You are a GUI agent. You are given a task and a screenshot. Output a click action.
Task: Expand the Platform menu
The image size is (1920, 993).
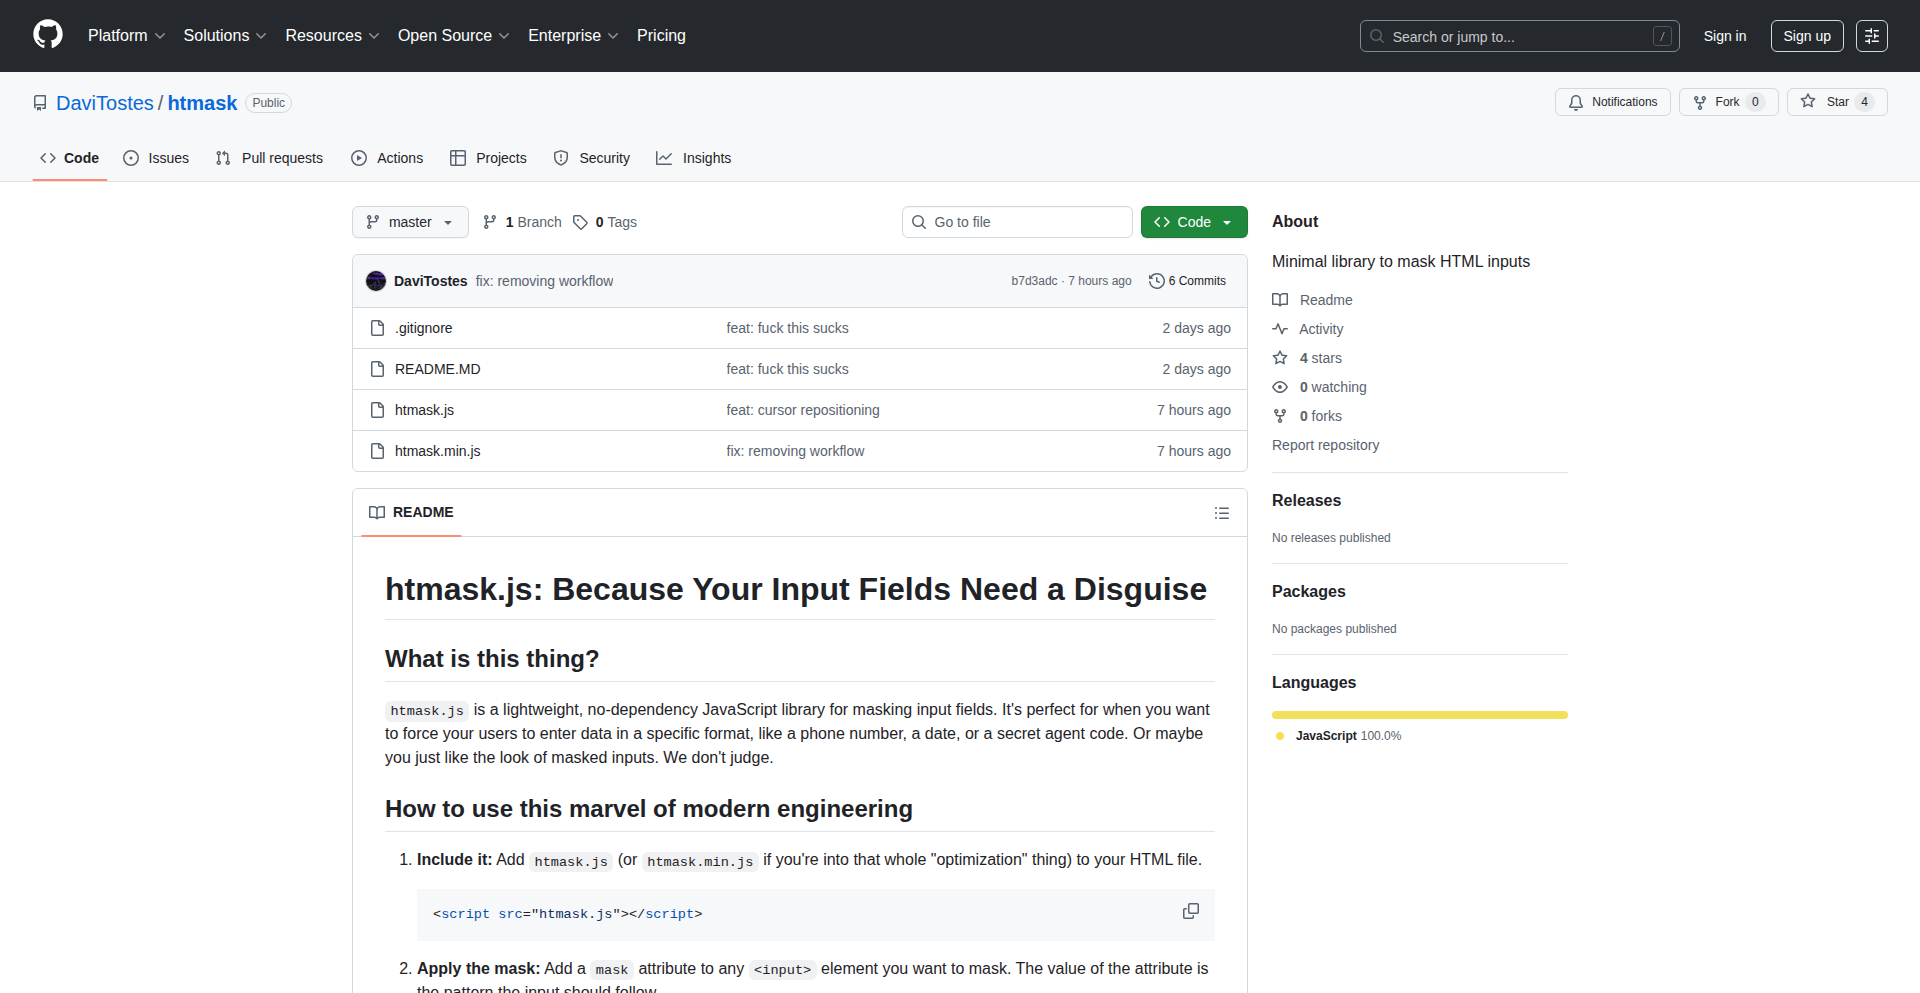click(x=126, y=36)
